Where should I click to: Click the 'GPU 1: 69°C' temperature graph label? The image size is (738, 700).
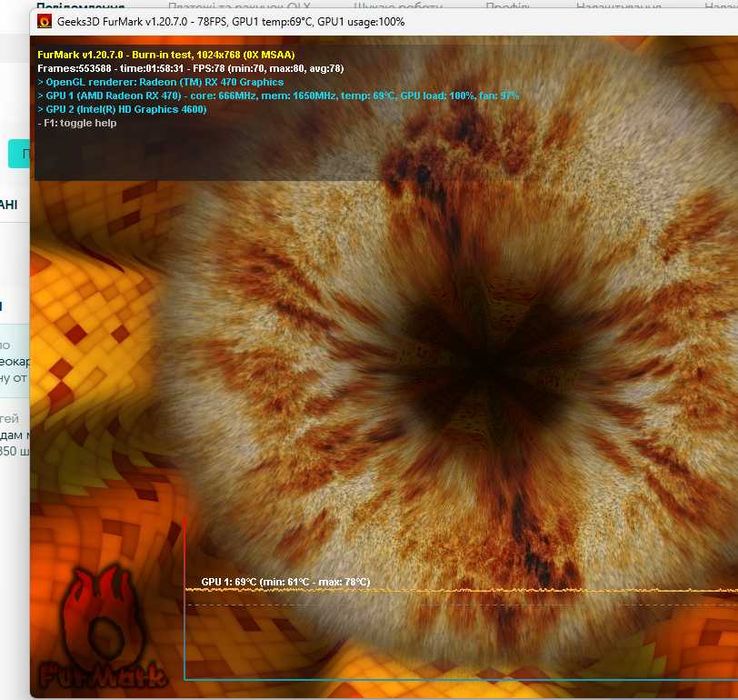(x=286, y=582)
